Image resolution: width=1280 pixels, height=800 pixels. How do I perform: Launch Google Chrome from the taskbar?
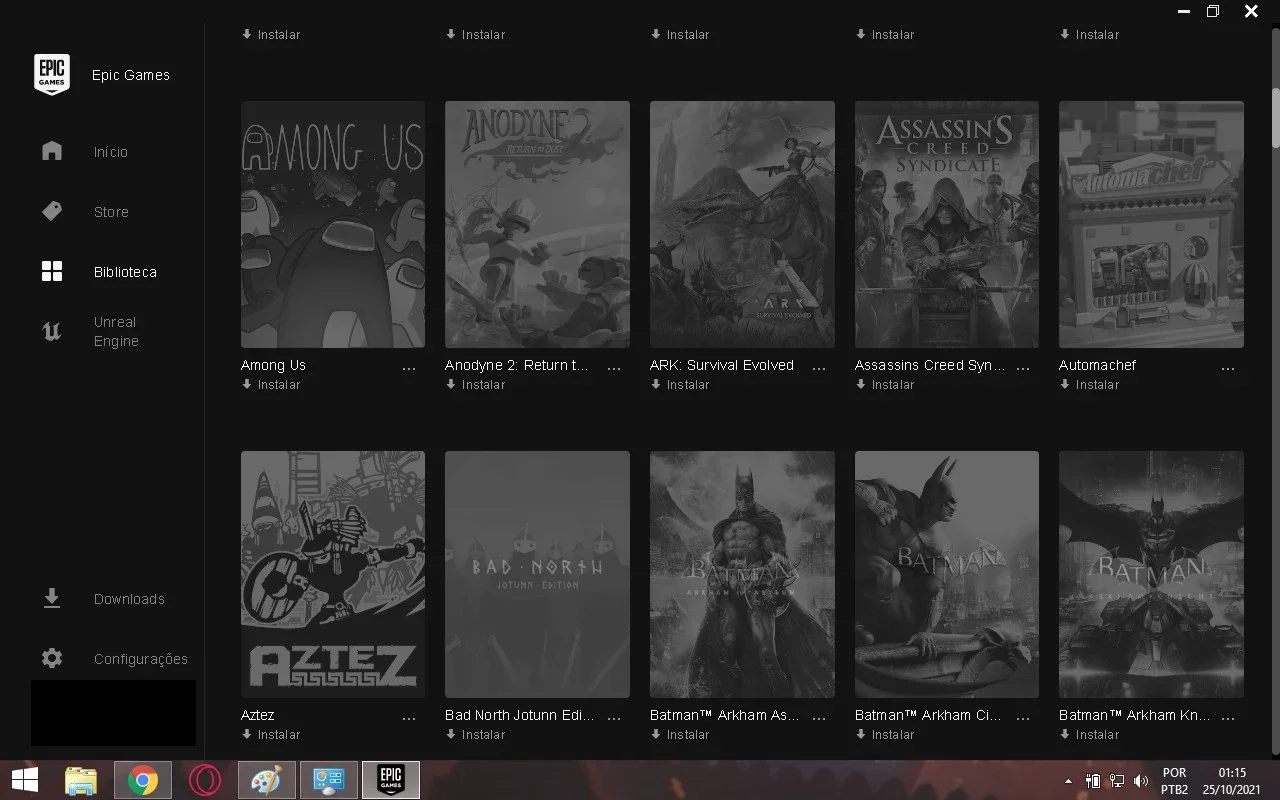[x=142, y=780]
